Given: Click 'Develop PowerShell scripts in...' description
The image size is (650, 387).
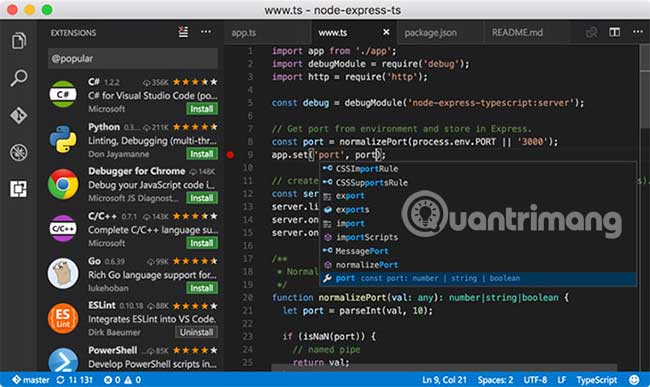Looking at the screenshot, I should (152, 364).
